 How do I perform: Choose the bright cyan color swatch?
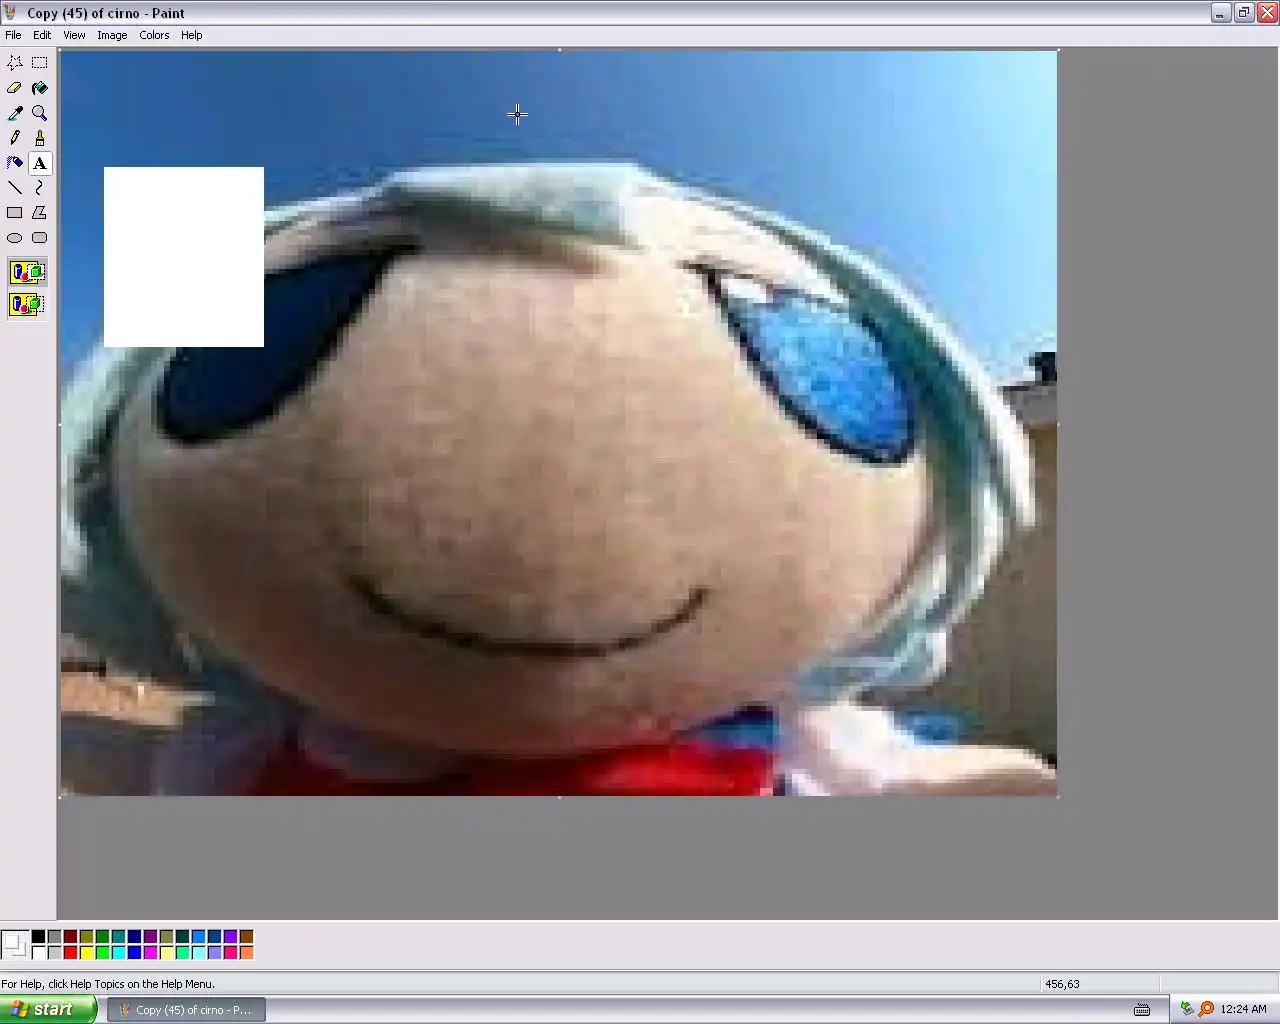point(118,953)
